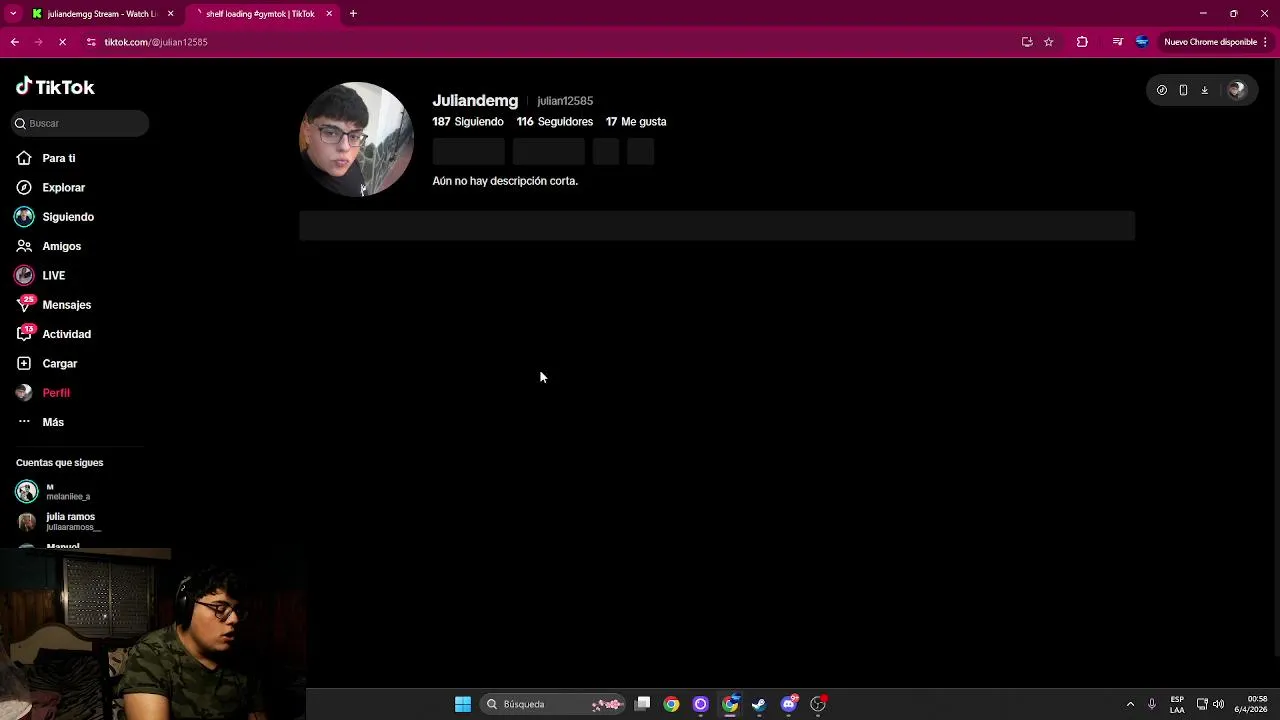1280x720 pixels.
Task: Close the shelf loading TikTok tab
Action: click(x=329, y=14)
